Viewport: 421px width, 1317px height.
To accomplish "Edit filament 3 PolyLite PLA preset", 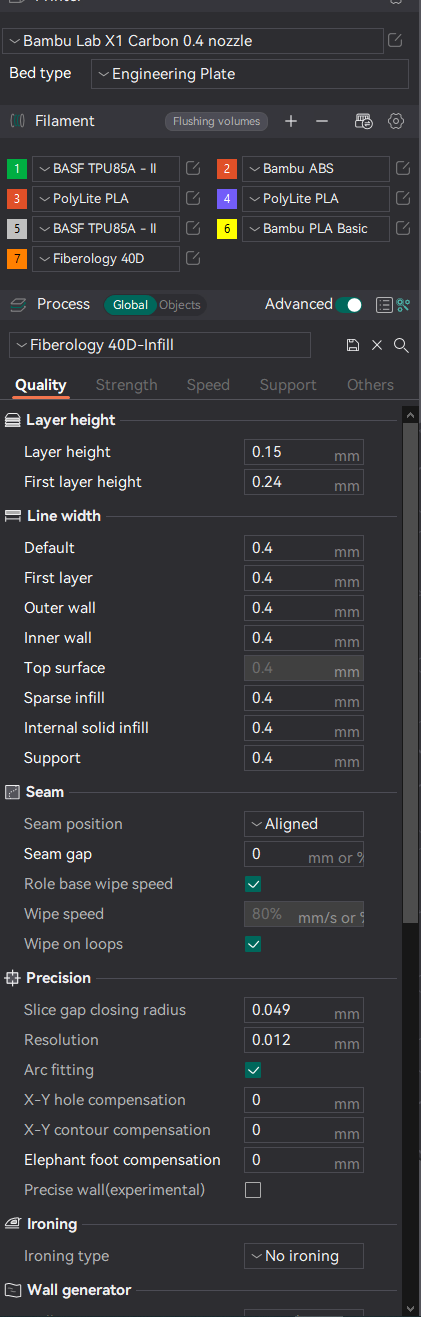I will tap(194, 198).
